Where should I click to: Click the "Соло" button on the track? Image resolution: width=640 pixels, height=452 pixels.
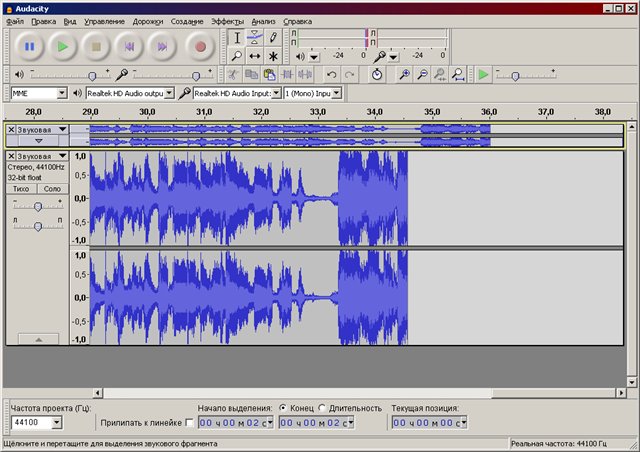pos(53,189)
